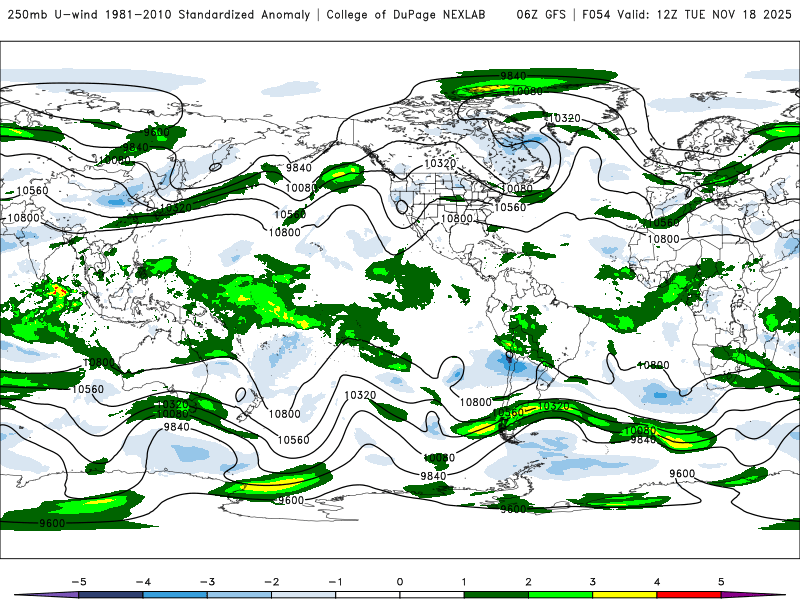The image size is (800, 600).
Task: Click the '5' colorbar tick label
Action: coord(721,582)
